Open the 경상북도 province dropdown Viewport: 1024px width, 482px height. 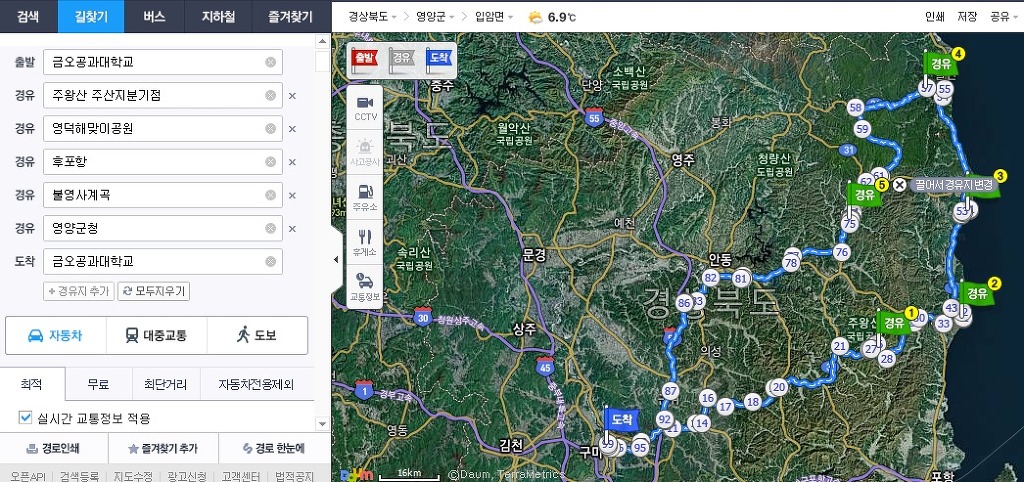tap(373, 17)
